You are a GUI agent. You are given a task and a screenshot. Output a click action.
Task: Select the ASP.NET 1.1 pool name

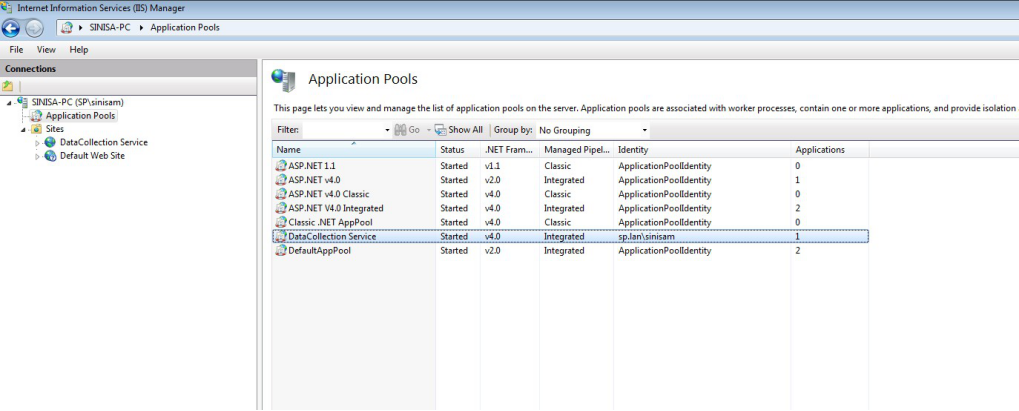coord(312,166)
